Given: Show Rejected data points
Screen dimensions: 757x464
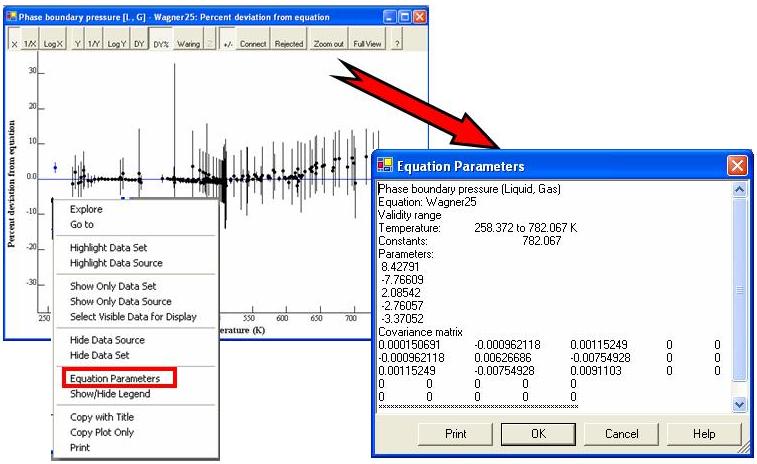Looking at the screenshot, I should pyautogui.click(x=289, y=45).
